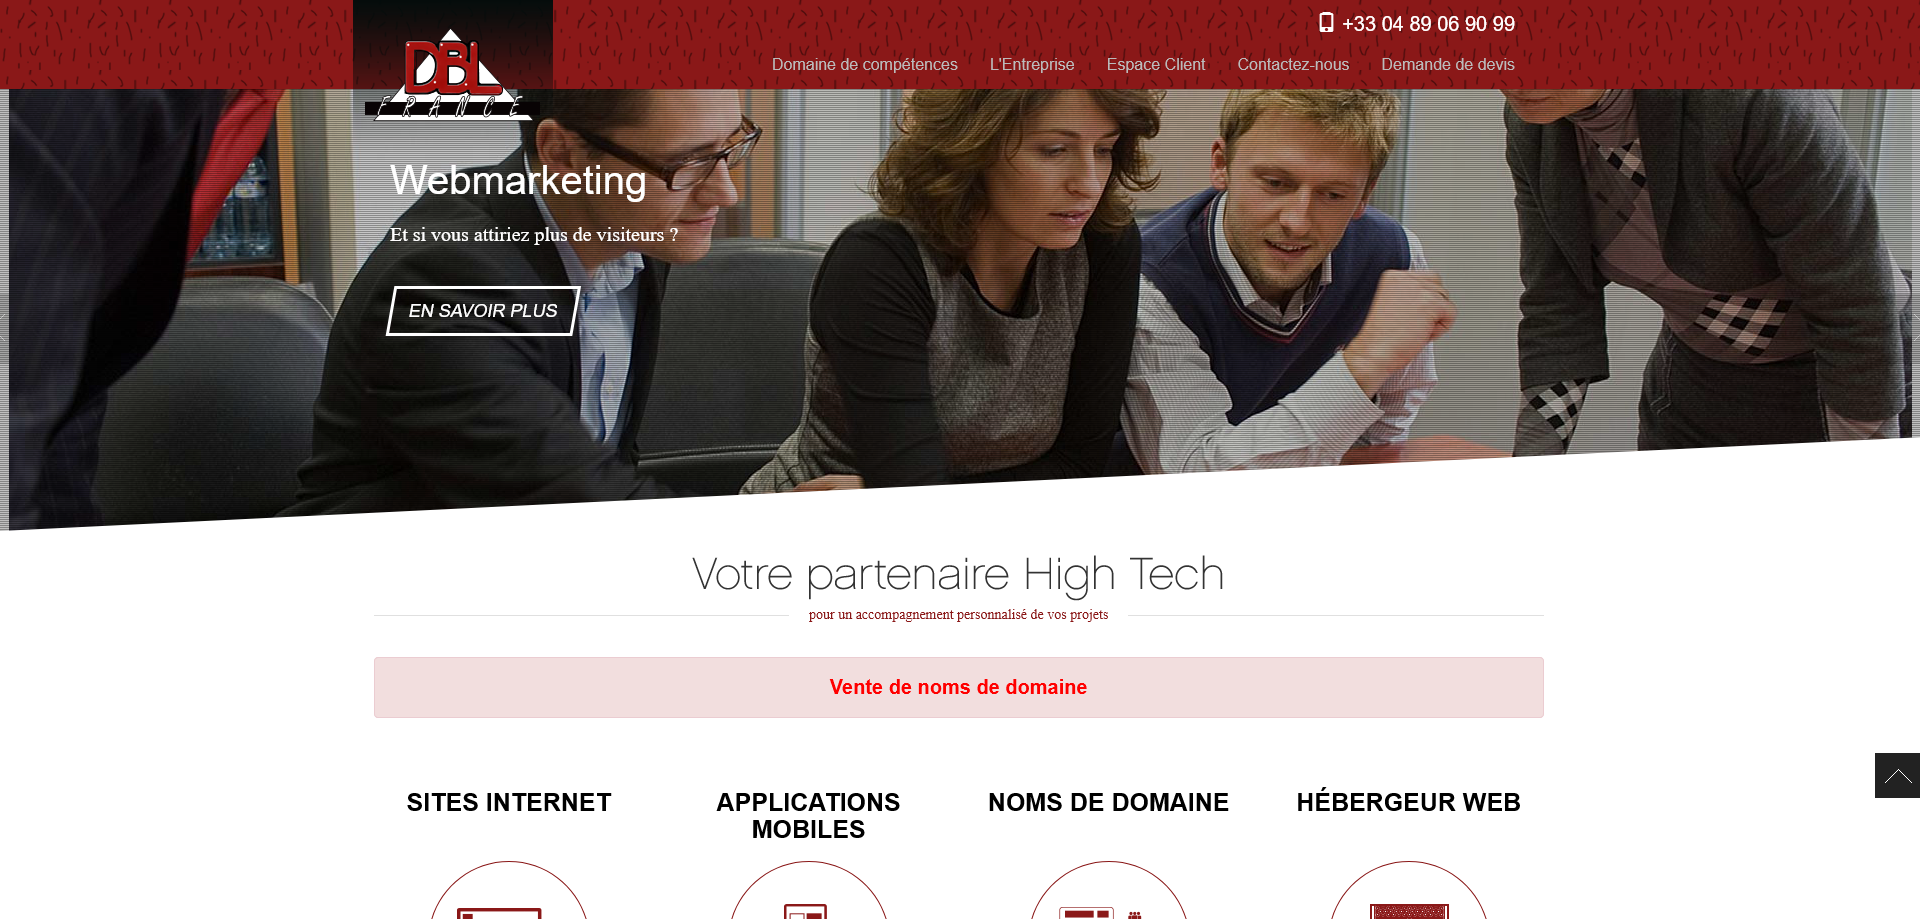This screenshot has height=919, width=1920.
Task: Click the Noms de Domaine circle icon
Action: (x=1109, y=890)
